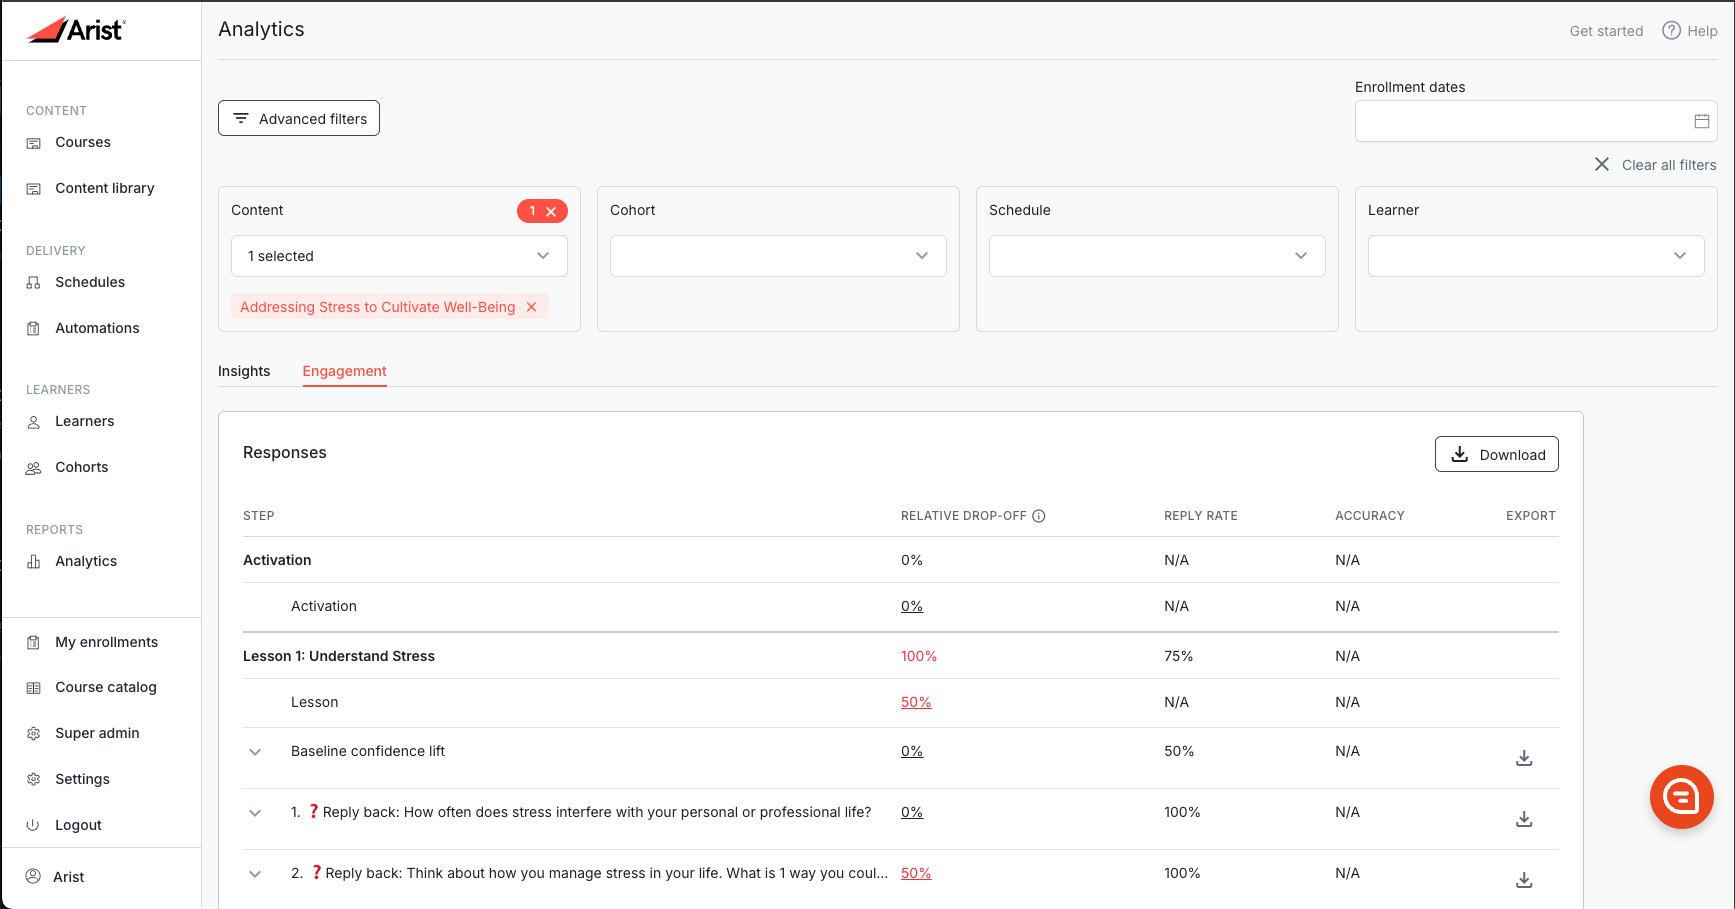Open Help
The width and height of the screenshot is (1735, 909).
click(1690, 31)
